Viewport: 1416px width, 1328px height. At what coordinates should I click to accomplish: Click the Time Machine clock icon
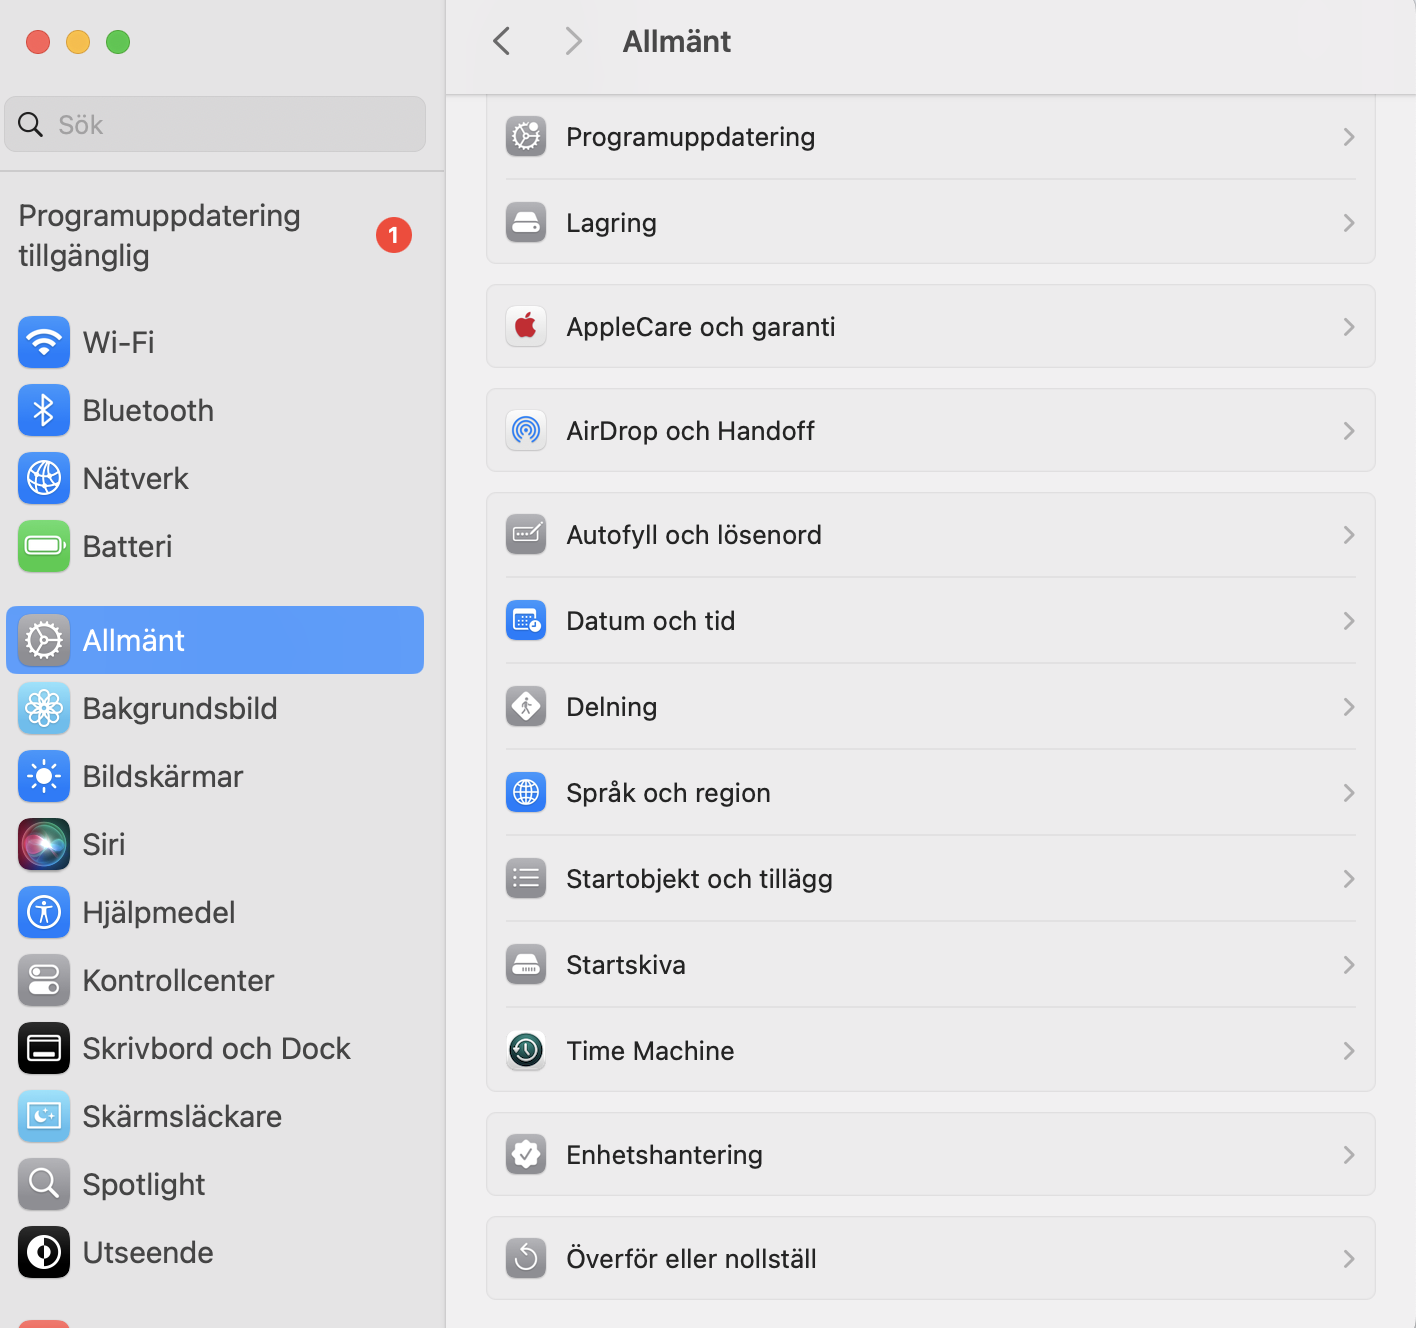tap(526, 1050)
